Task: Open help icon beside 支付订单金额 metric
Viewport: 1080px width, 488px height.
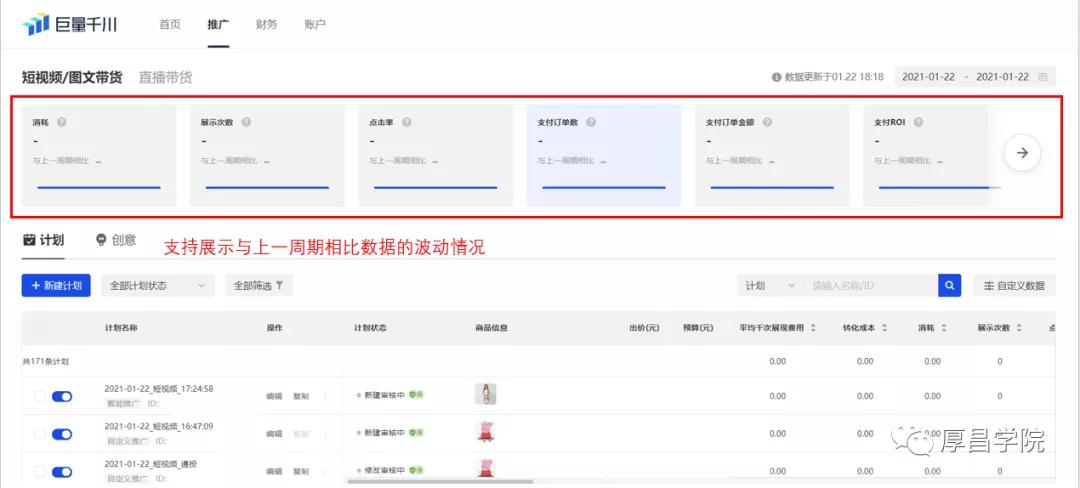Action: coord(767,123)
